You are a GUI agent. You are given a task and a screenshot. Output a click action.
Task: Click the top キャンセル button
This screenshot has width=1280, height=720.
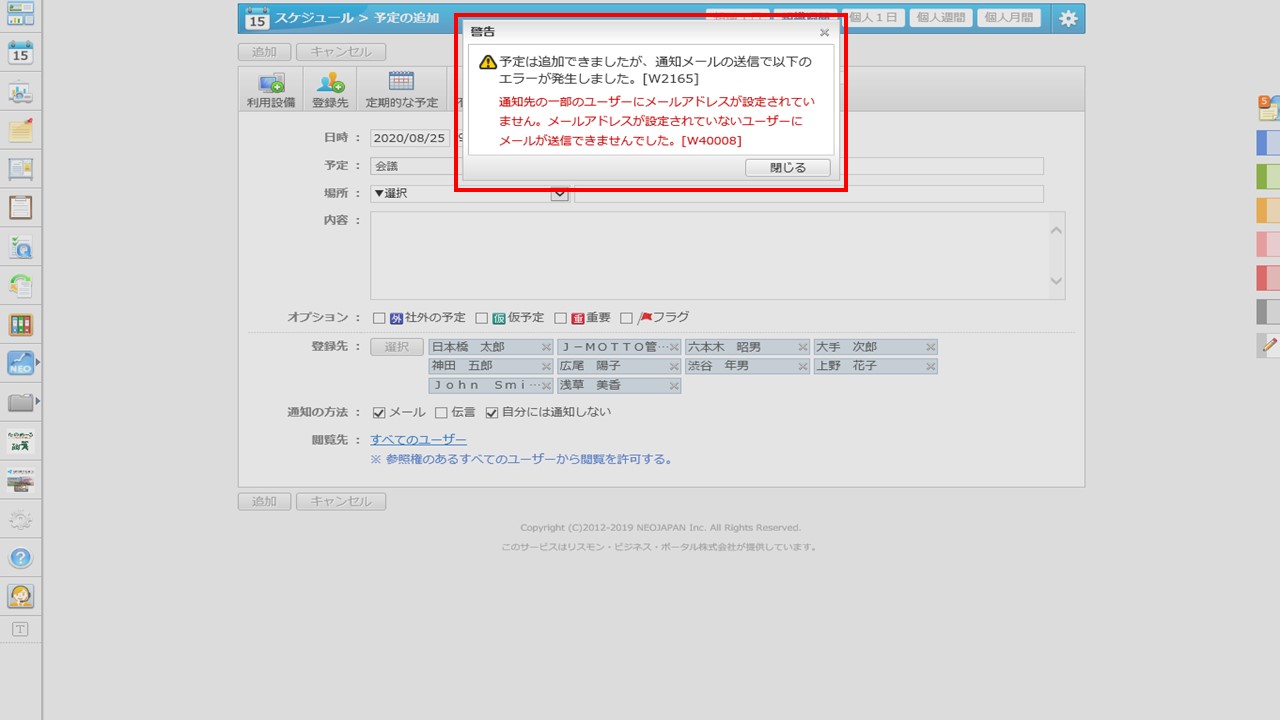tap(341, 52)
